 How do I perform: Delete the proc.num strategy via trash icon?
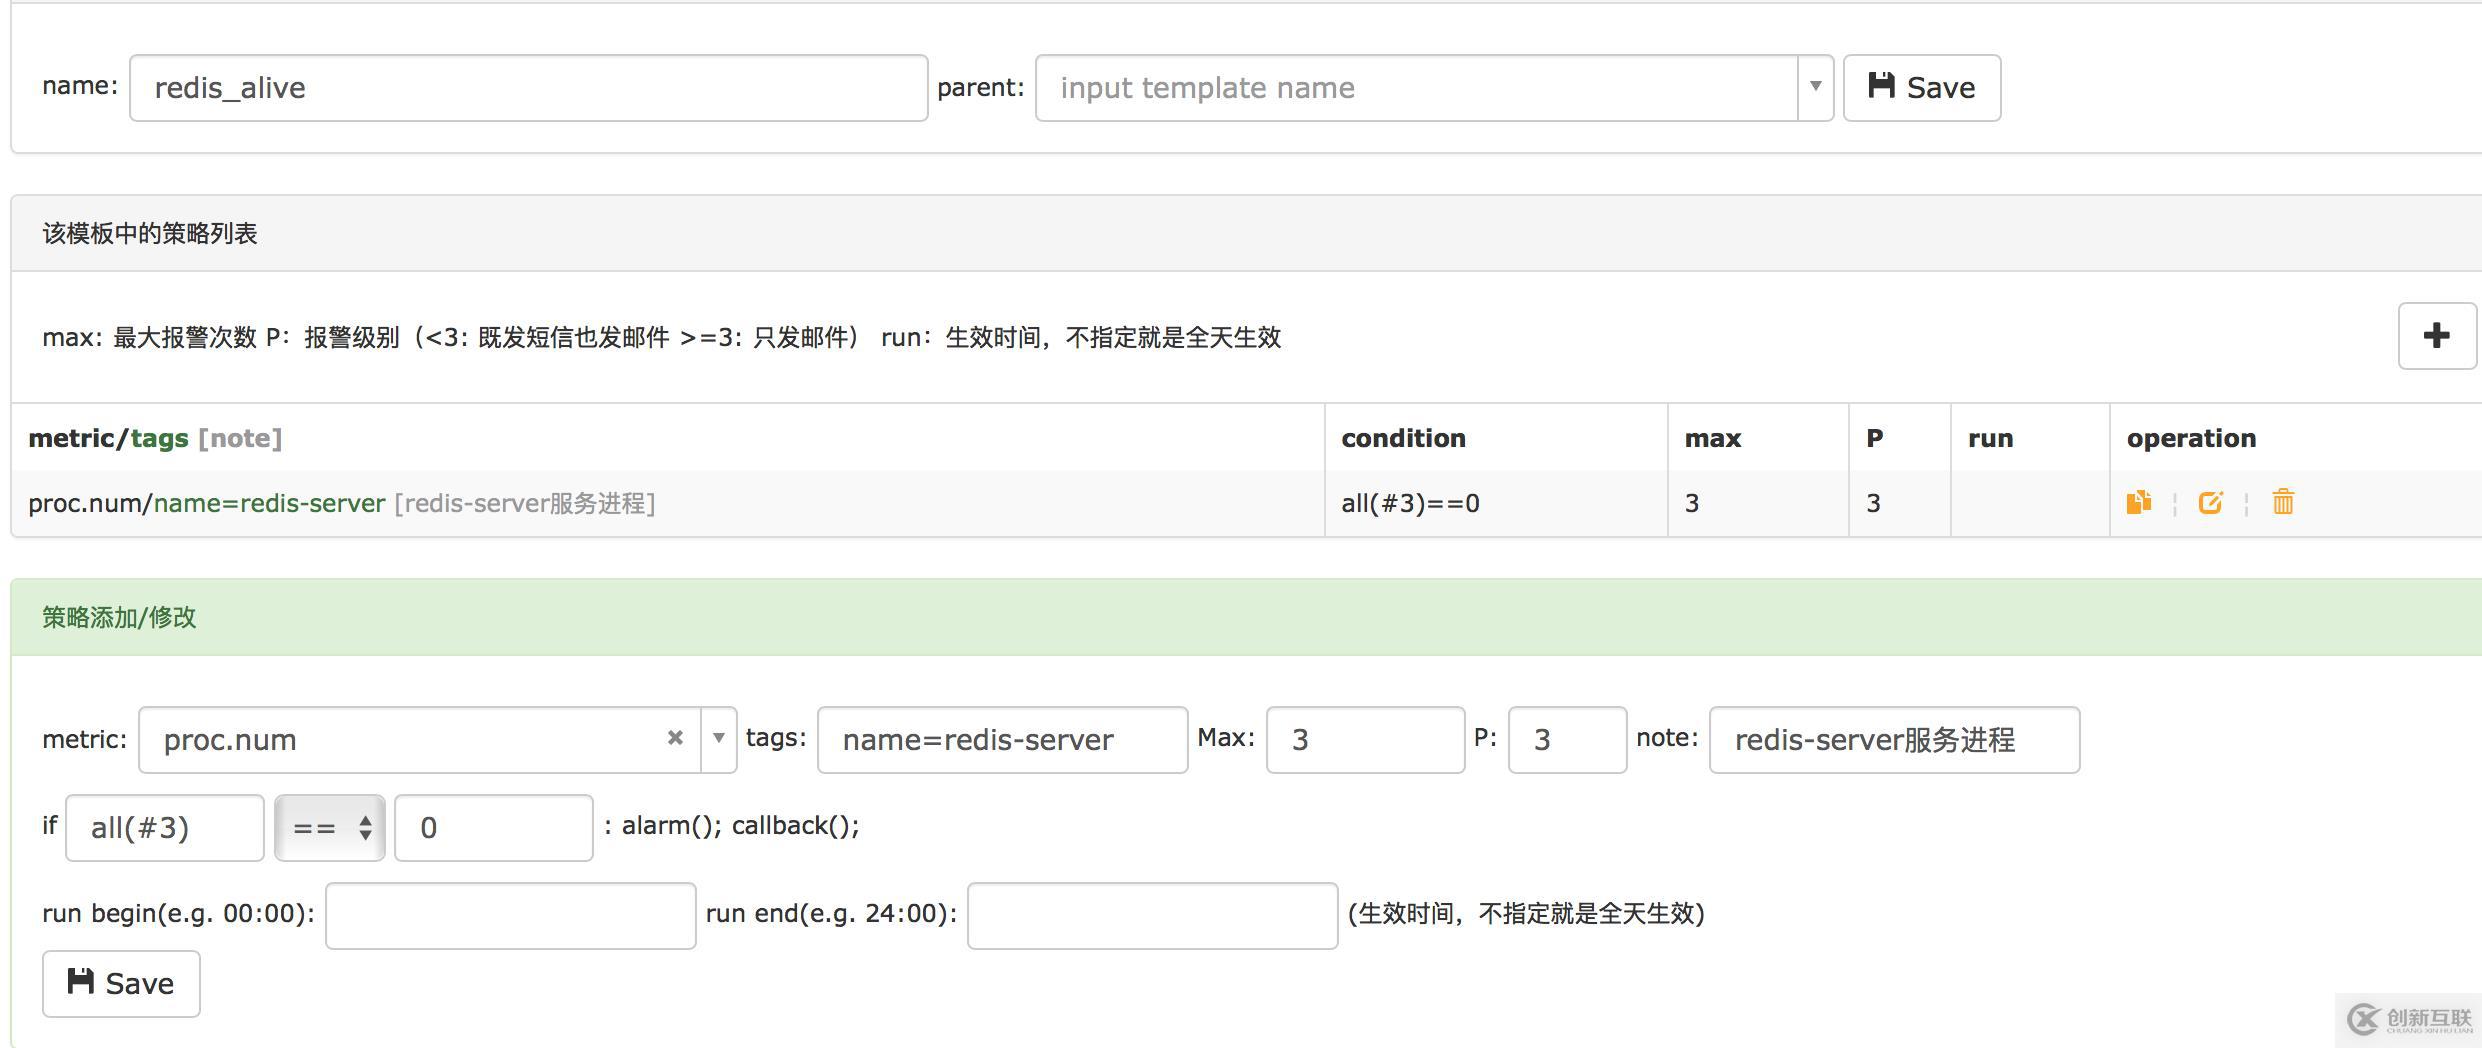[2283, 502]
